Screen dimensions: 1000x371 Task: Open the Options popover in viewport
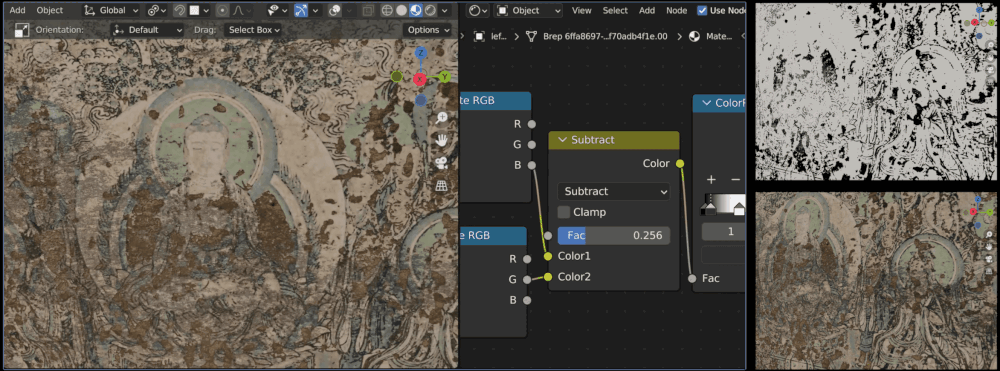coord(427,30)
